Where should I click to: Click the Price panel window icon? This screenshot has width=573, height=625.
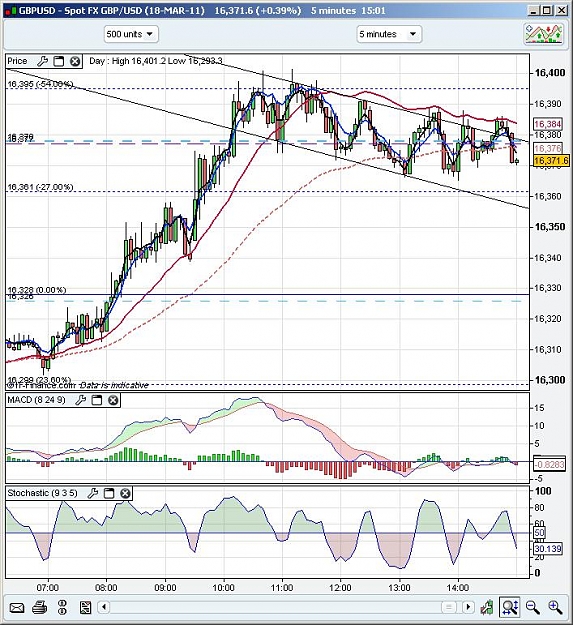pos(59,61)
